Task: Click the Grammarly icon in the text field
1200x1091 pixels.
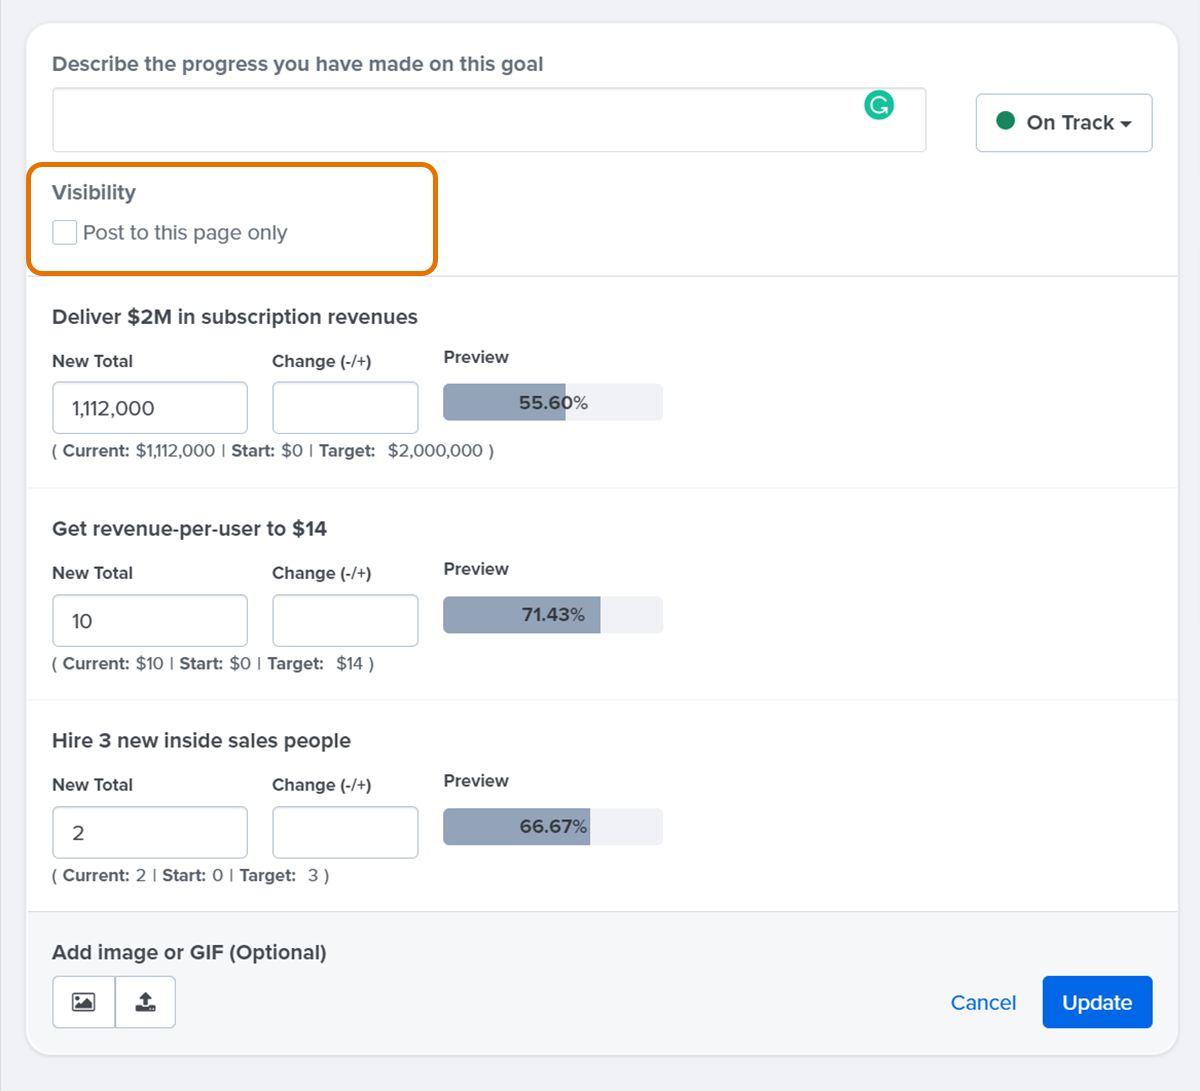Action: click(879, 104)
